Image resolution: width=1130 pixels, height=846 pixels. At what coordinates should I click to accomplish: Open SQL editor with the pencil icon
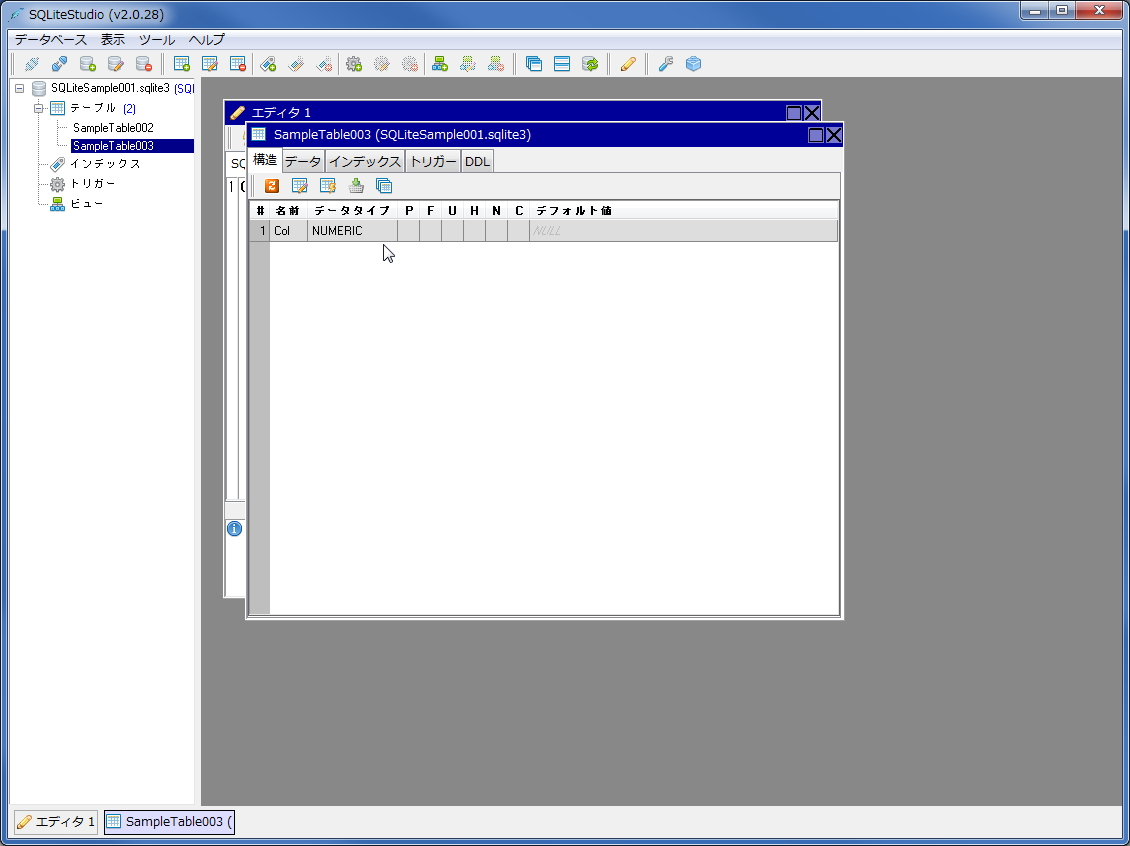tap(628, 64)
